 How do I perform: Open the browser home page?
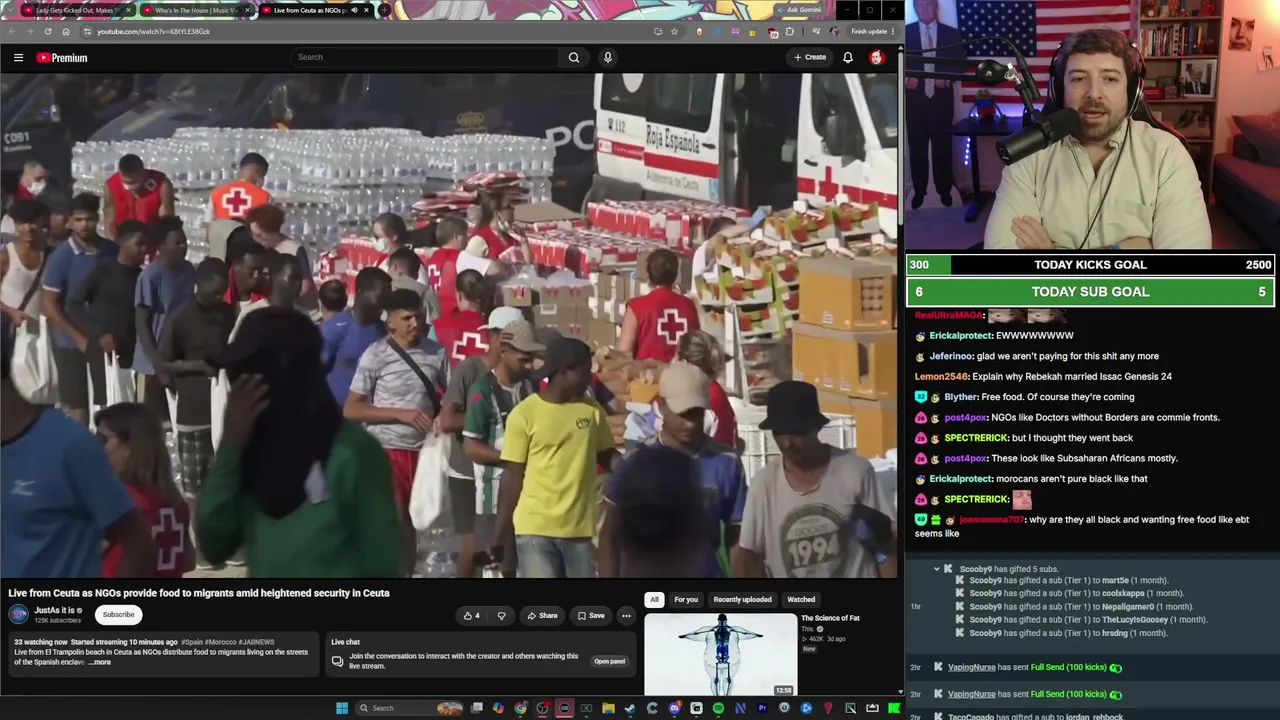click(x=66, y=31)
